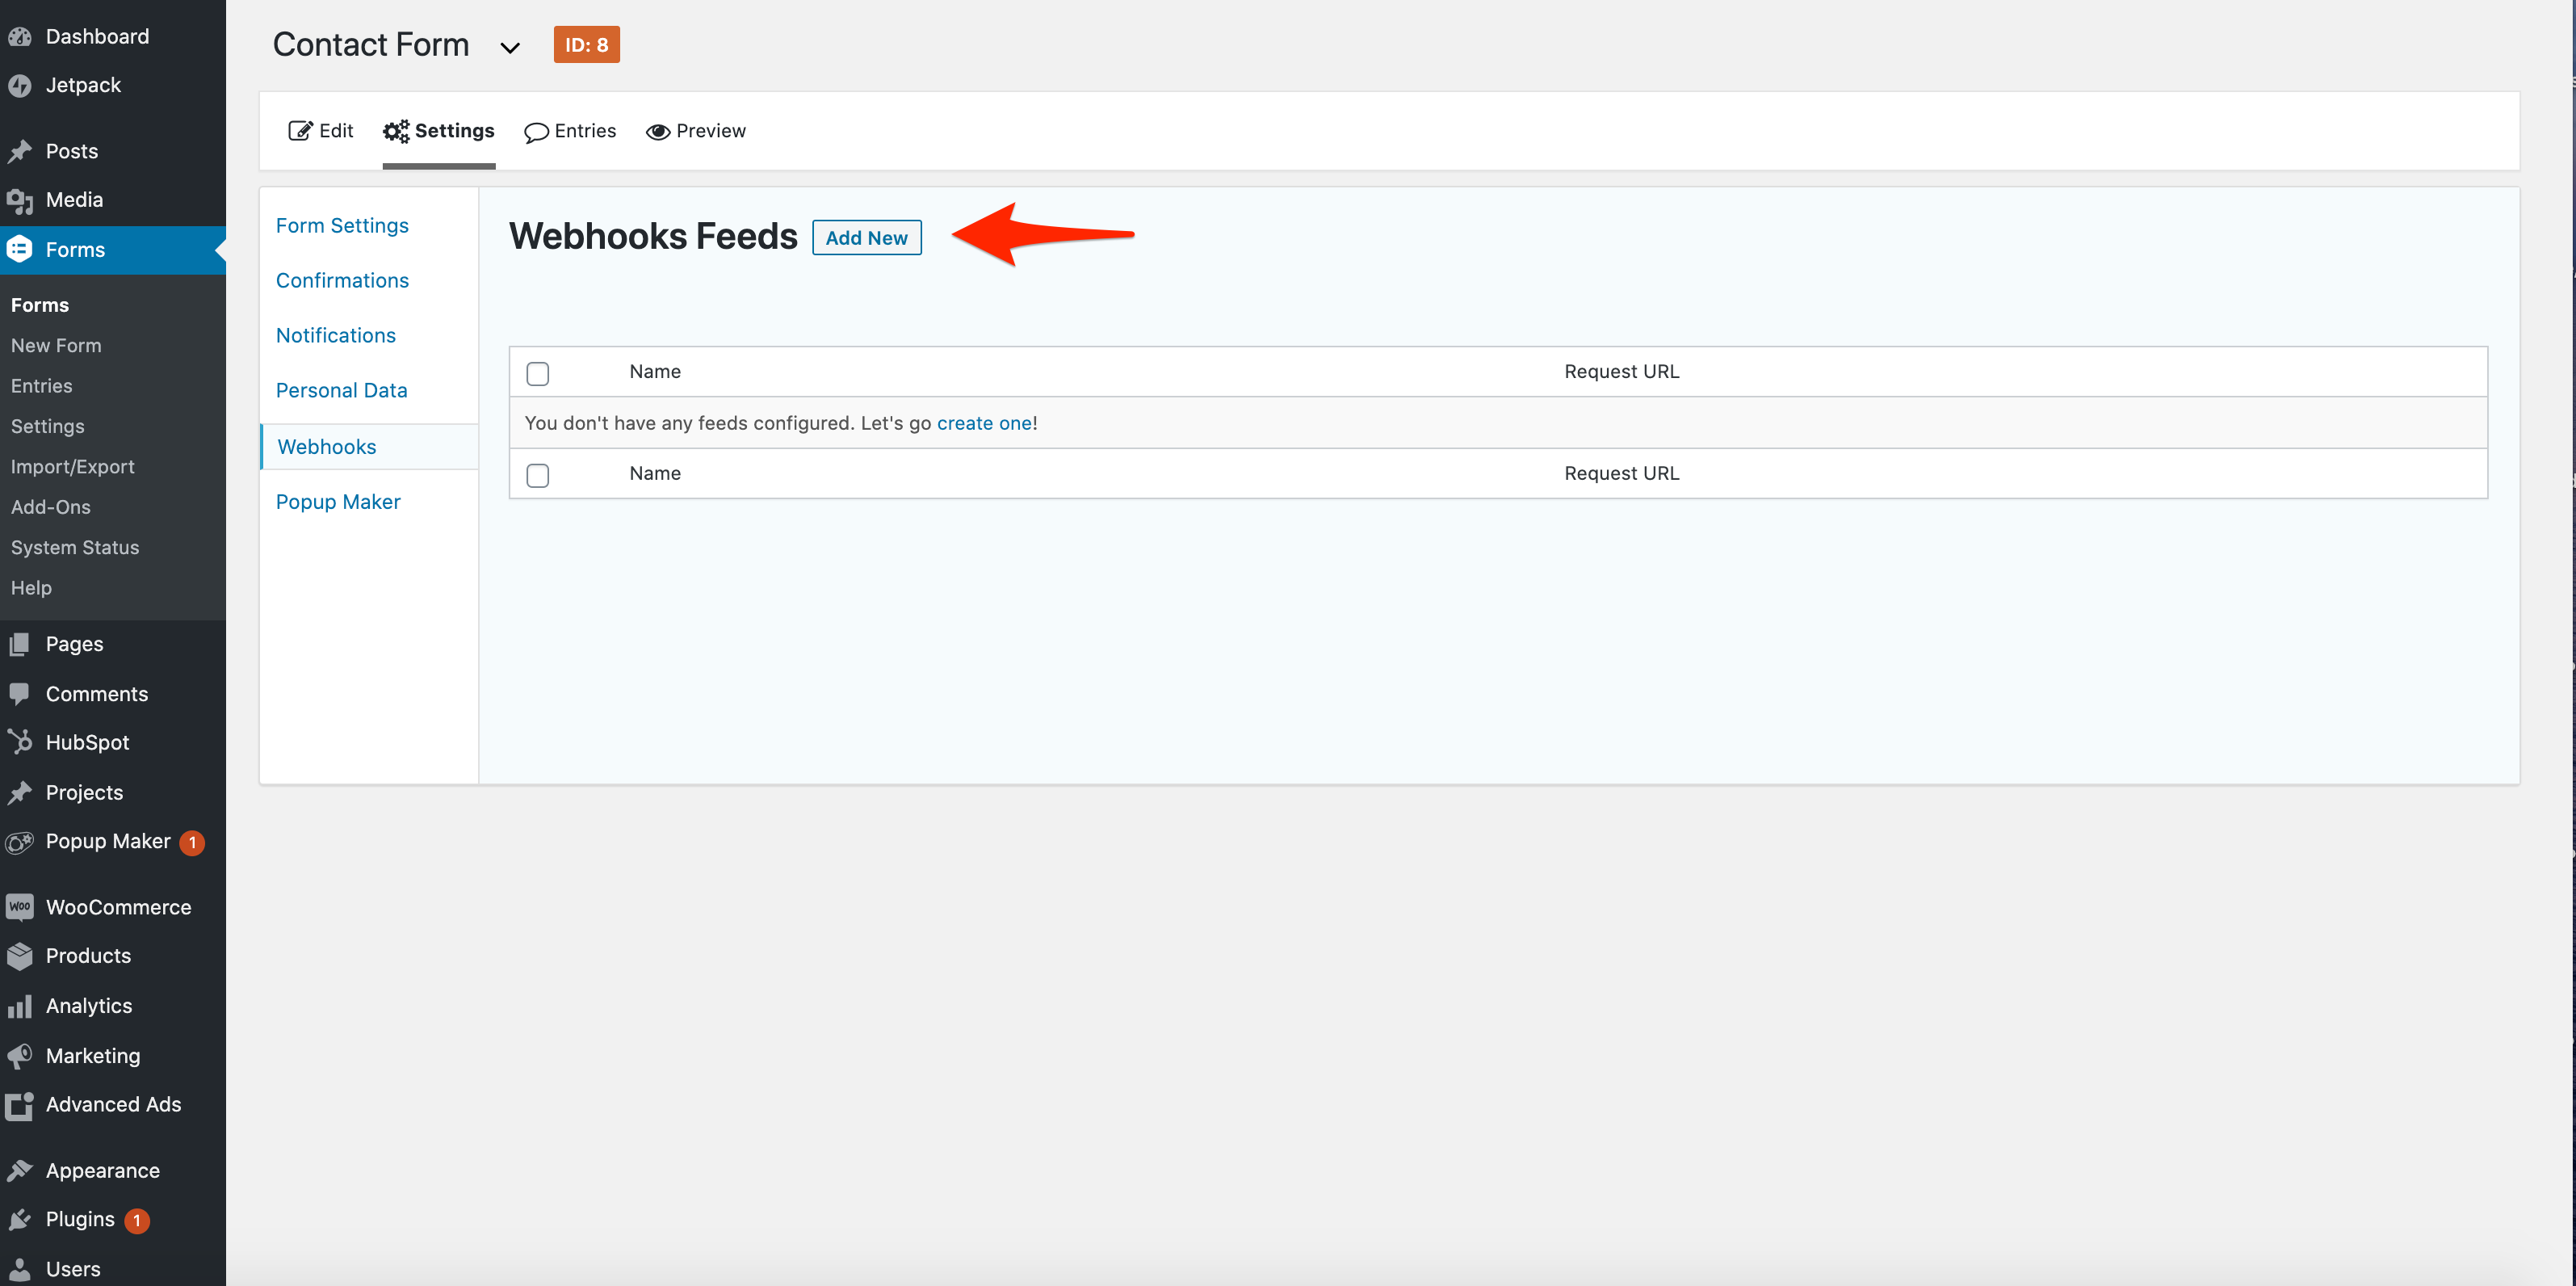Click the Popup Maker icon
The image size is (2576, 1286).
21,841
